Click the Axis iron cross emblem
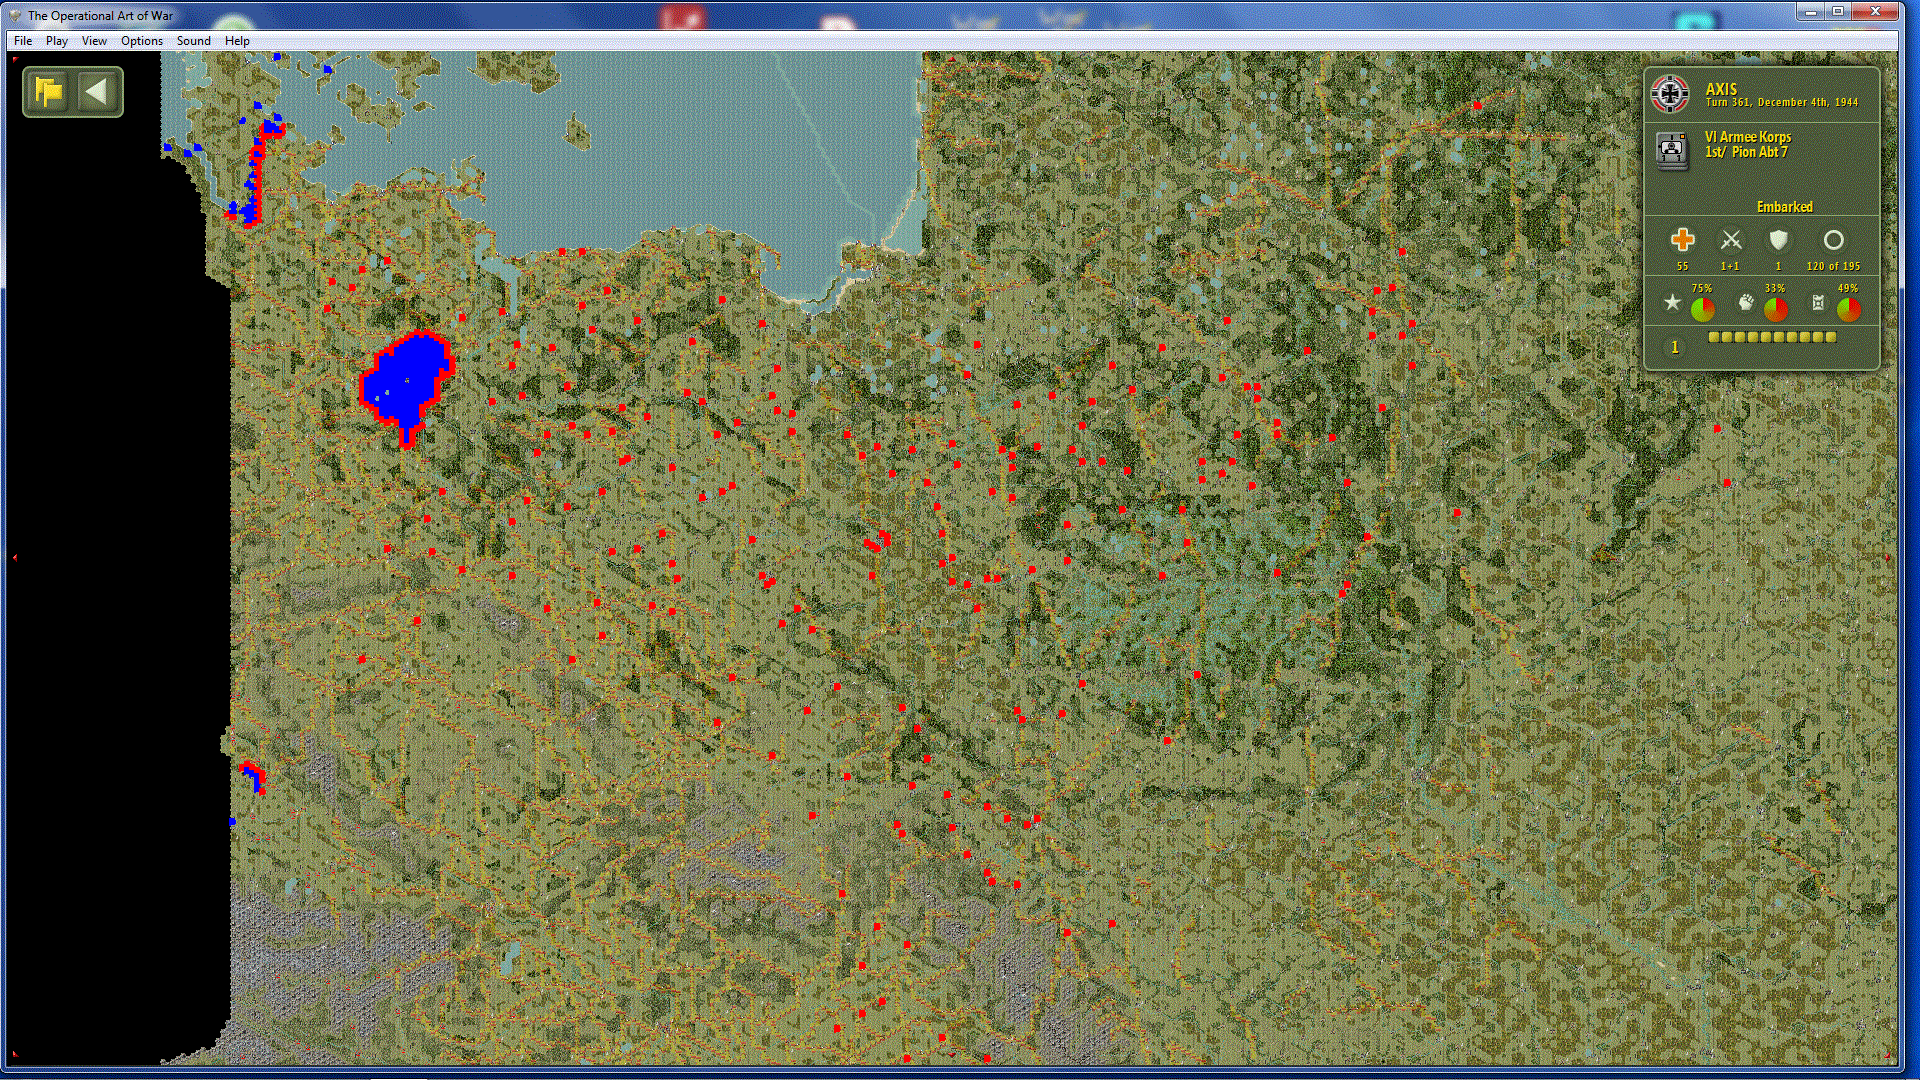1920x1080 pixels. tap(1670, 94)
